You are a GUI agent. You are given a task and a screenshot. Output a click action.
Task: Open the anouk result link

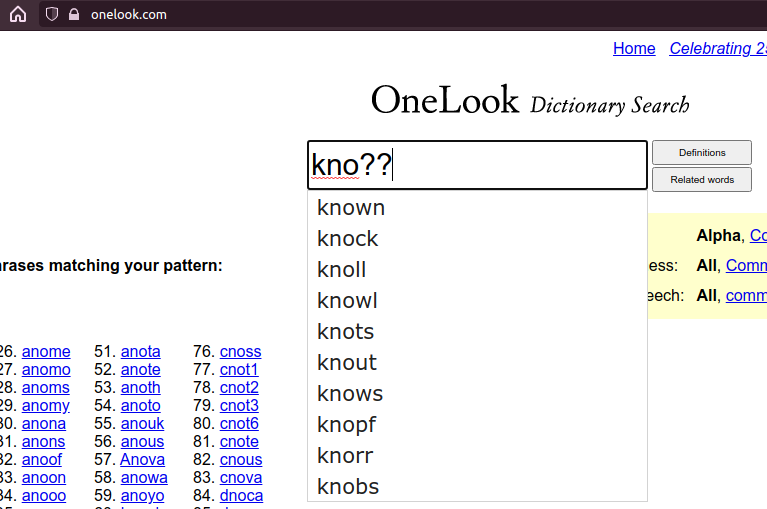(142, 423)
